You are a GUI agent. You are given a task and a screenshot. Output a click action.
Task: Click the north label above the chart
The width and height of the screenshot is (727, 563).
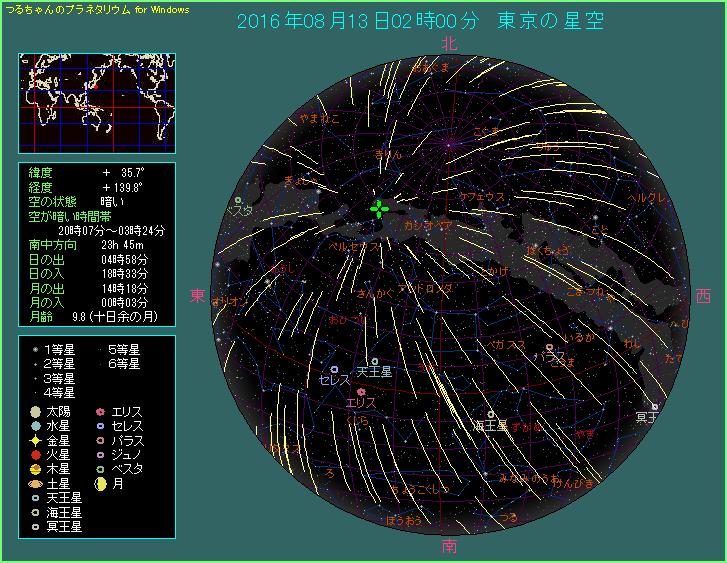point(449,44)
